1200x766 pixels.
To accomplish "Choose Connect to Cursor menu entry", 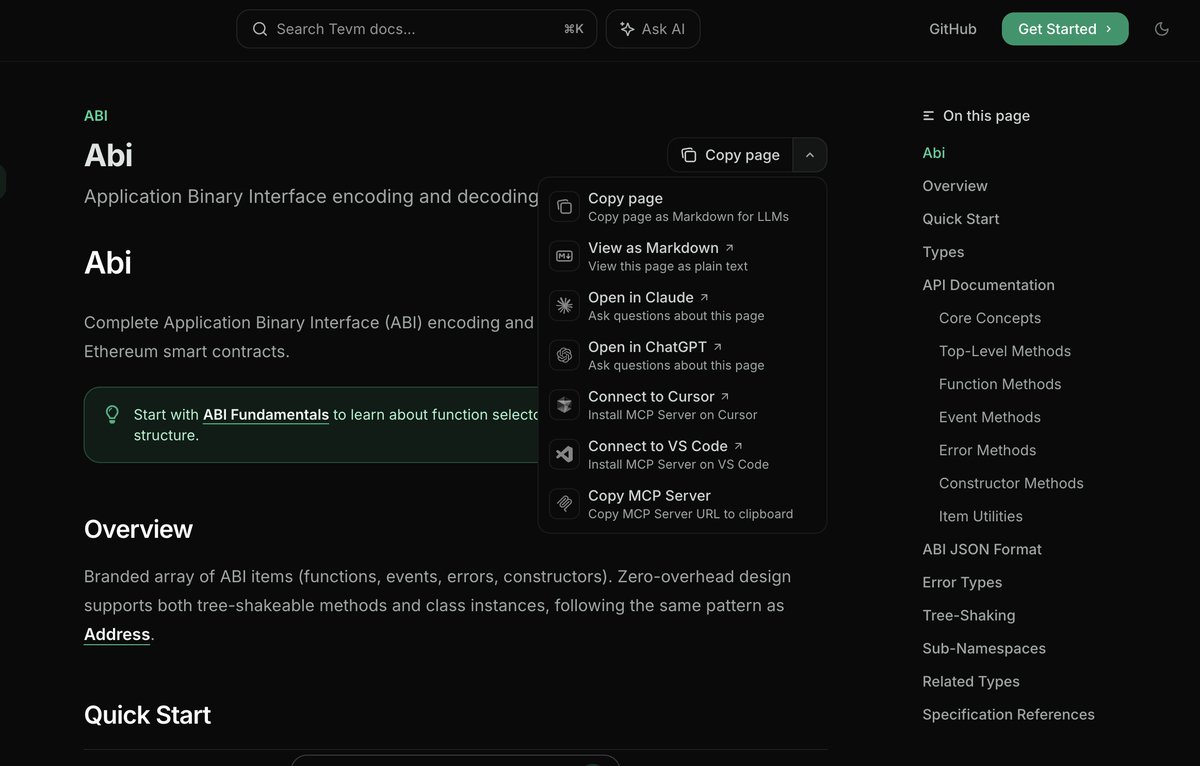I will [682, 405].
